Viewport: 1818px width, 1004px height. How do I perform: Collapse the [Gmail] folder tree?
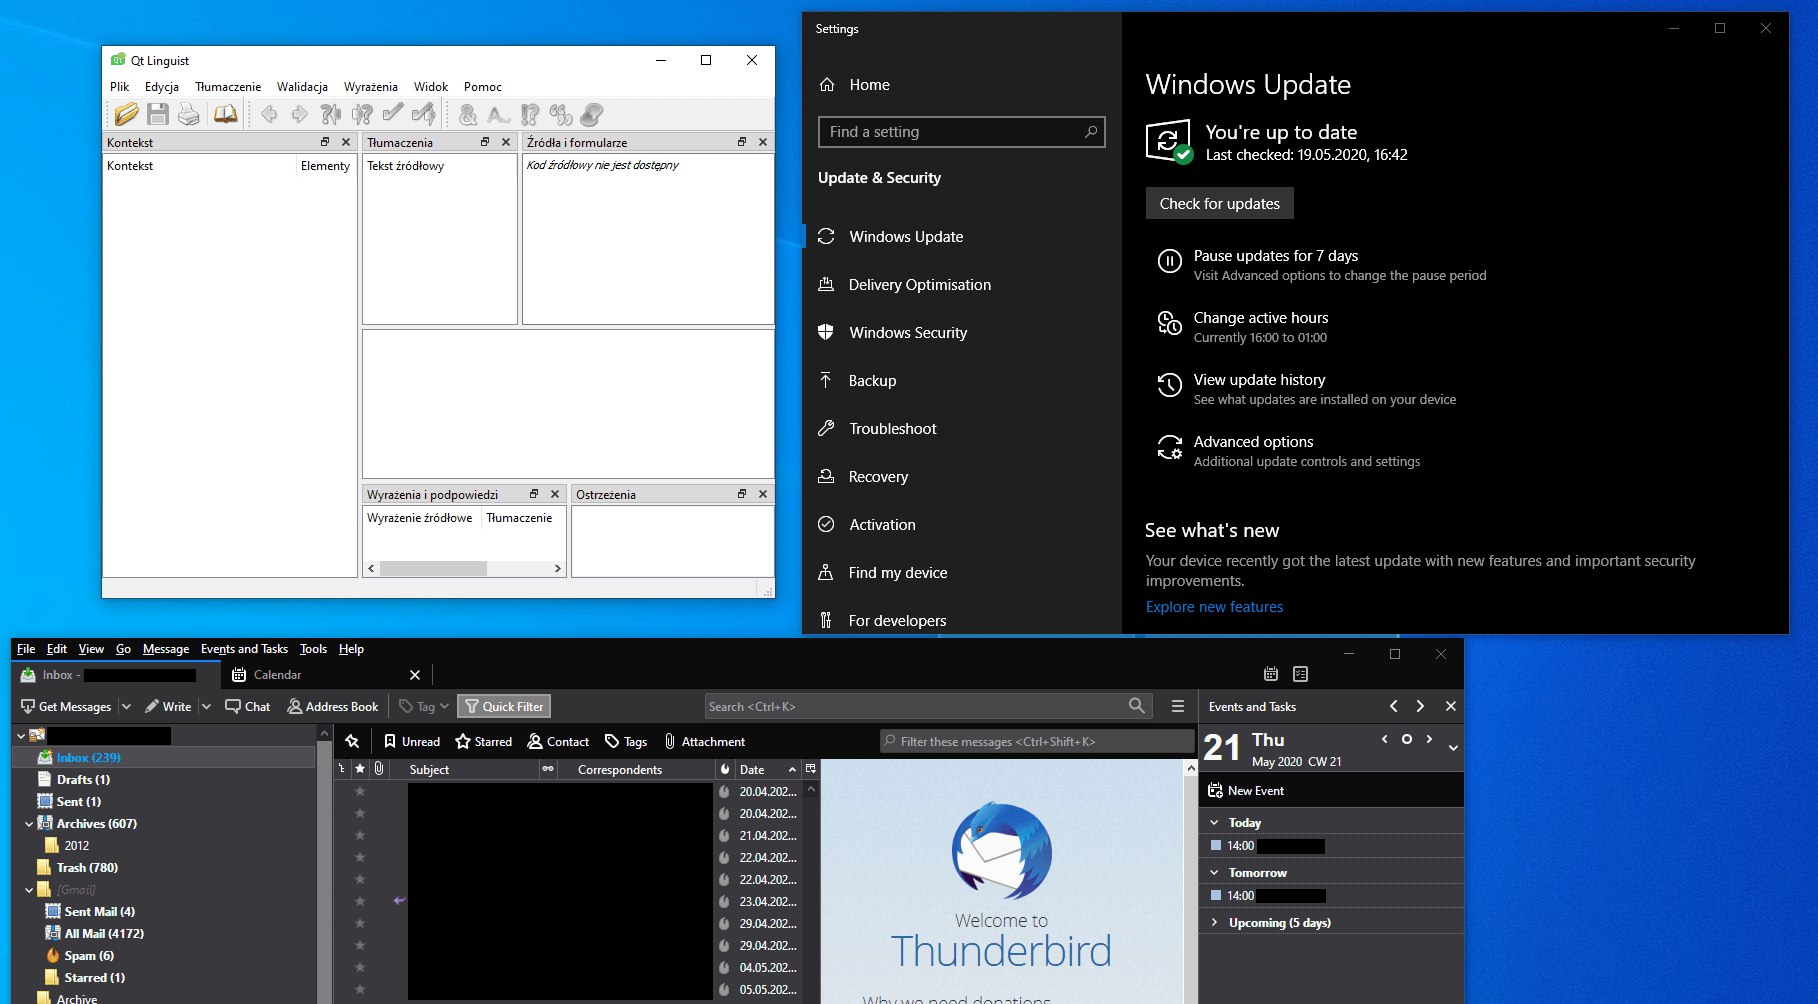pyautogui.click(x=28, y=890)
